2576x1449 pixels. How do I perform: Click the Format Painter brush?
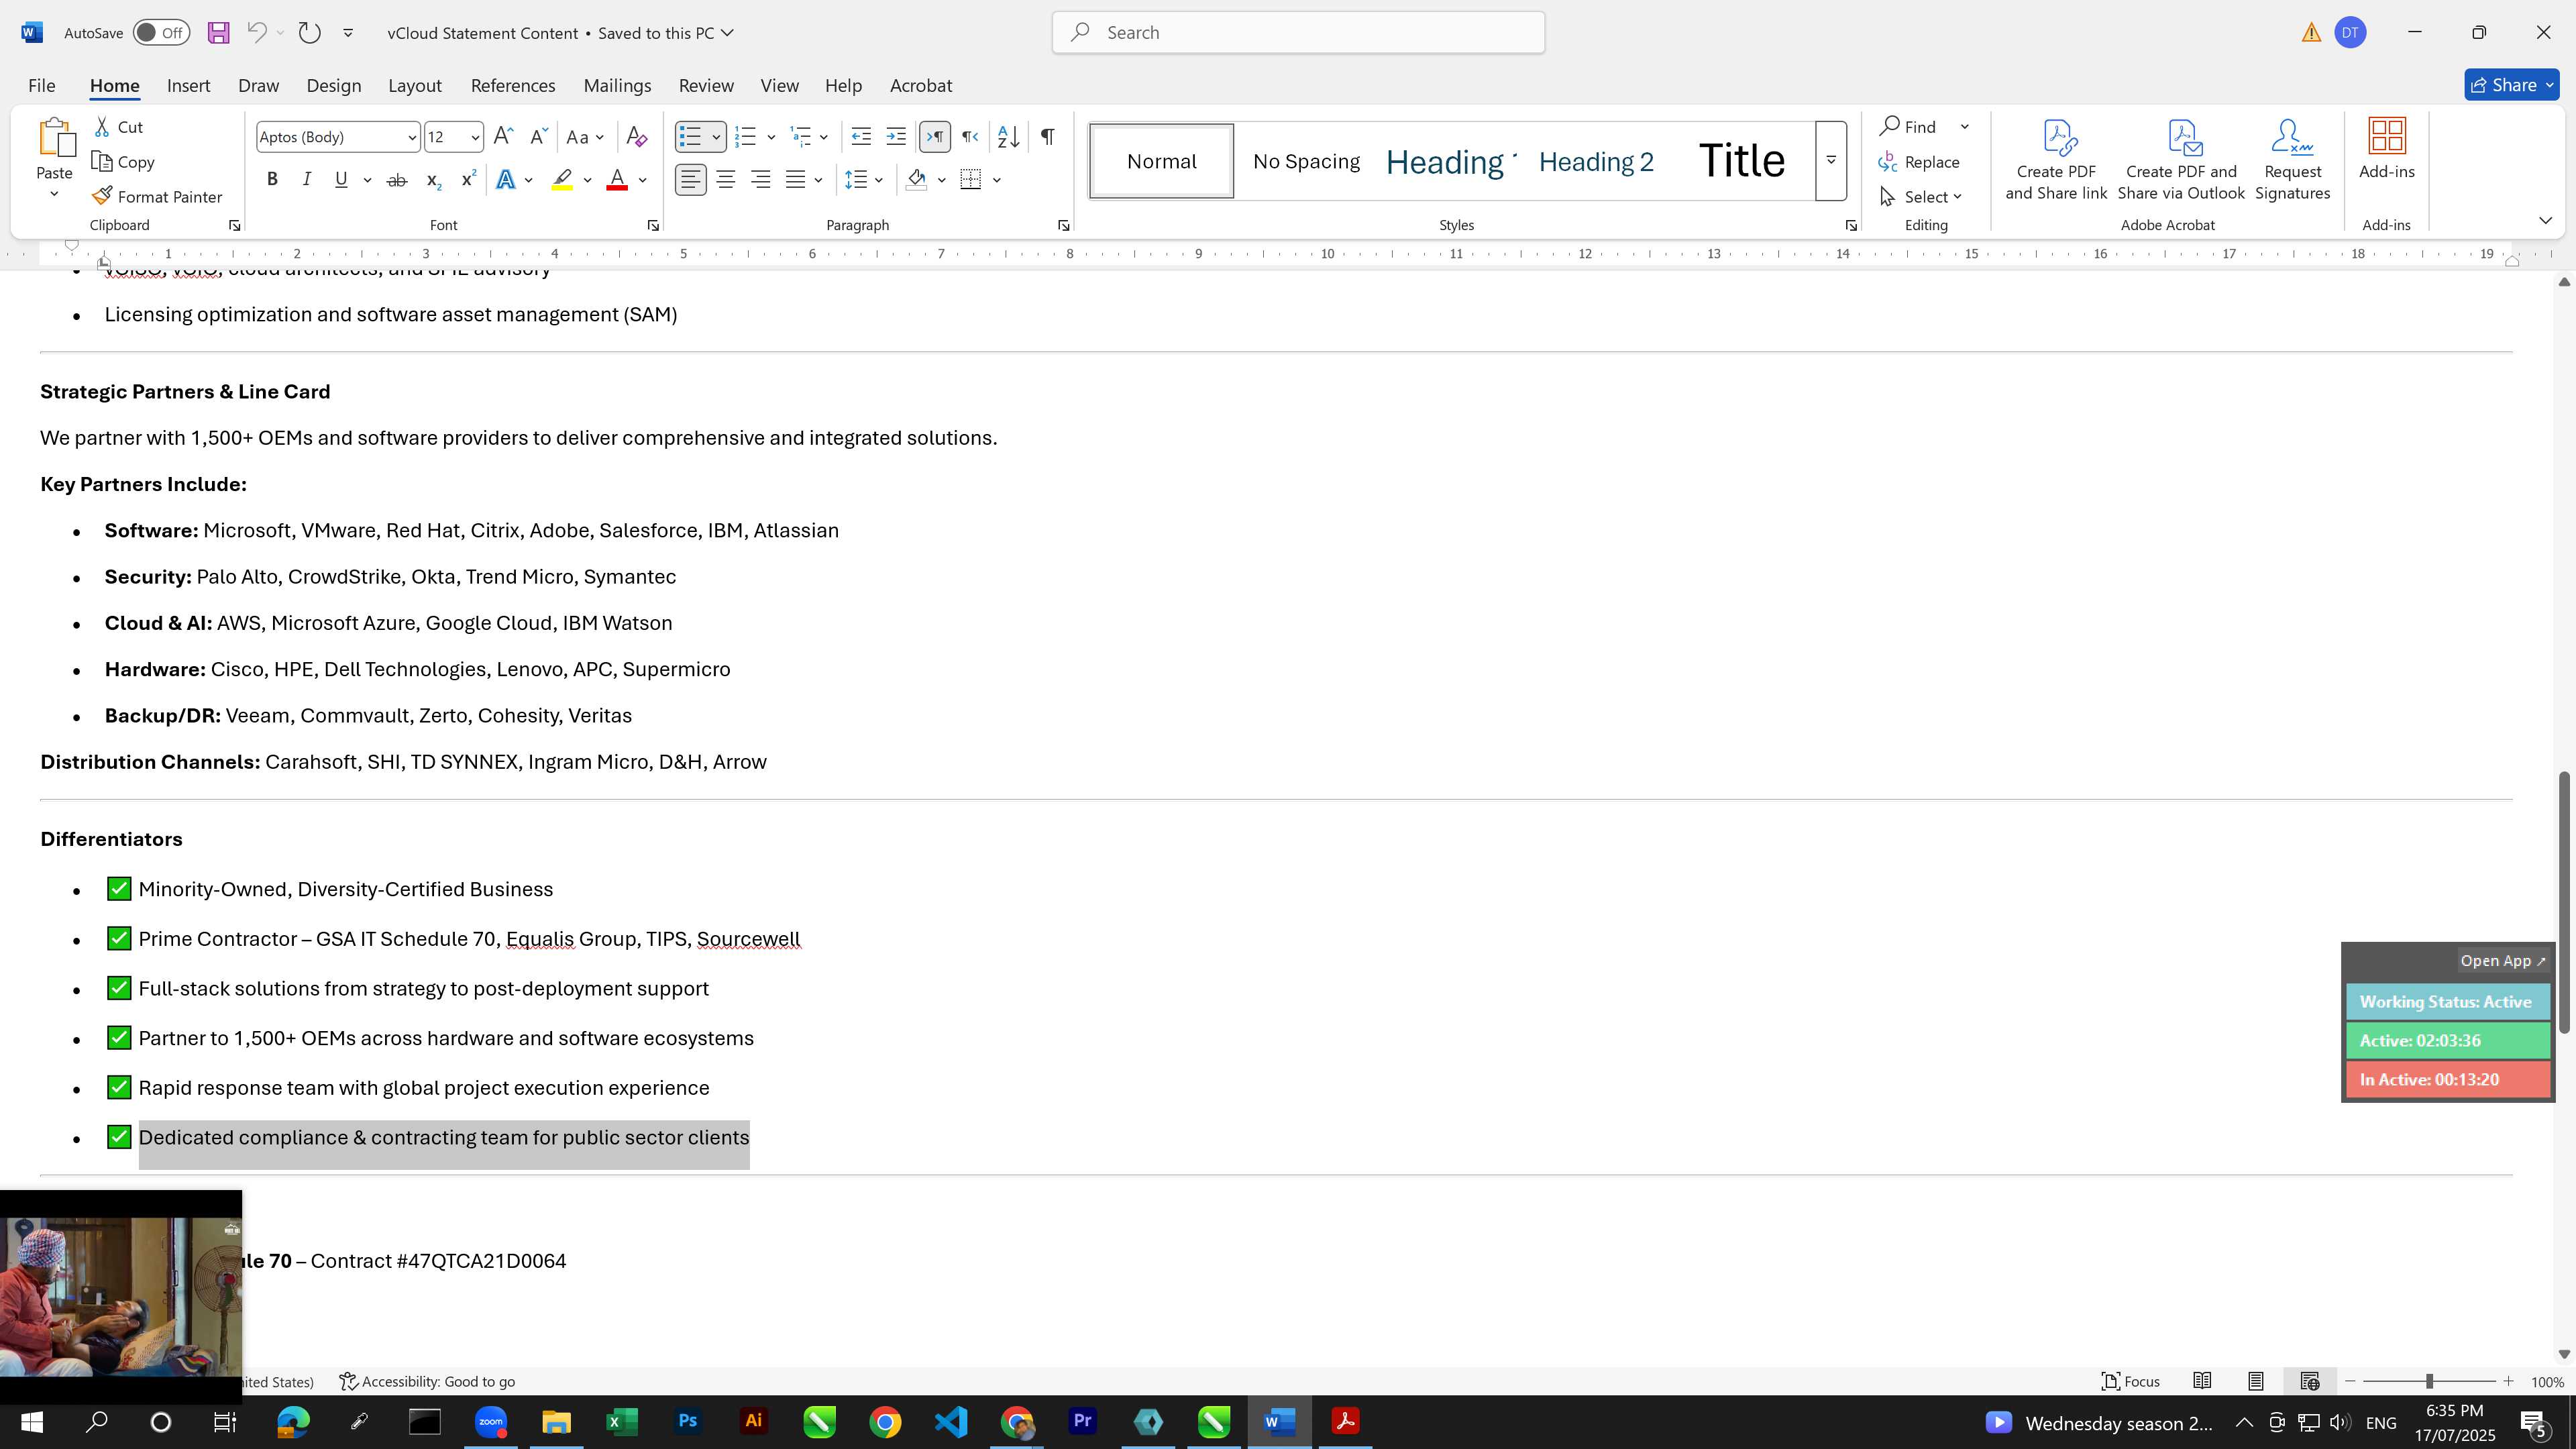coord(157,197)
